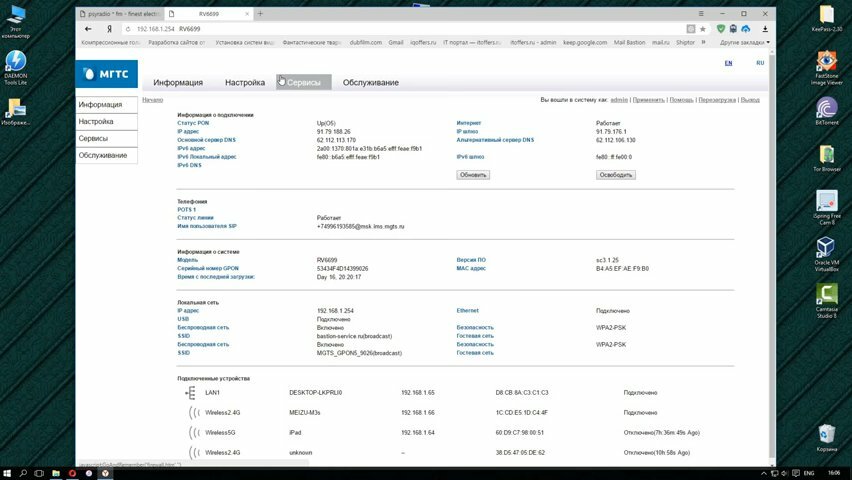The image size is (852, 480).
Task: Click the DESKTOP-LKPRLI0 device name
Action: tap(316, 392)
